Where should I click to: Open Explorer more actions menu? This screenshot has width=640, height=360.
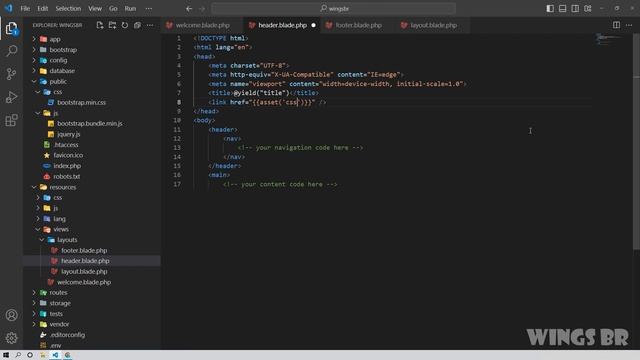pos(150,25)
